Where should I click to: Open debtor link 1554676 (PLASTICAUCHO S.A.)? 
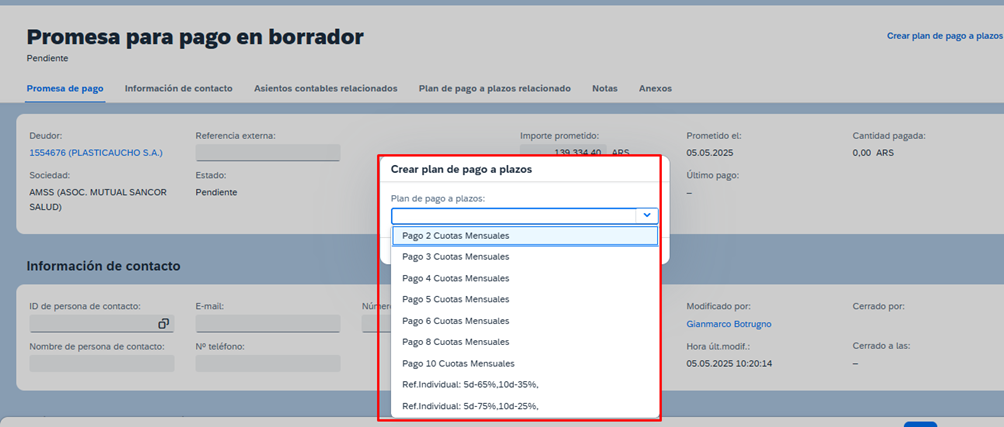click(x=96, y=153)
